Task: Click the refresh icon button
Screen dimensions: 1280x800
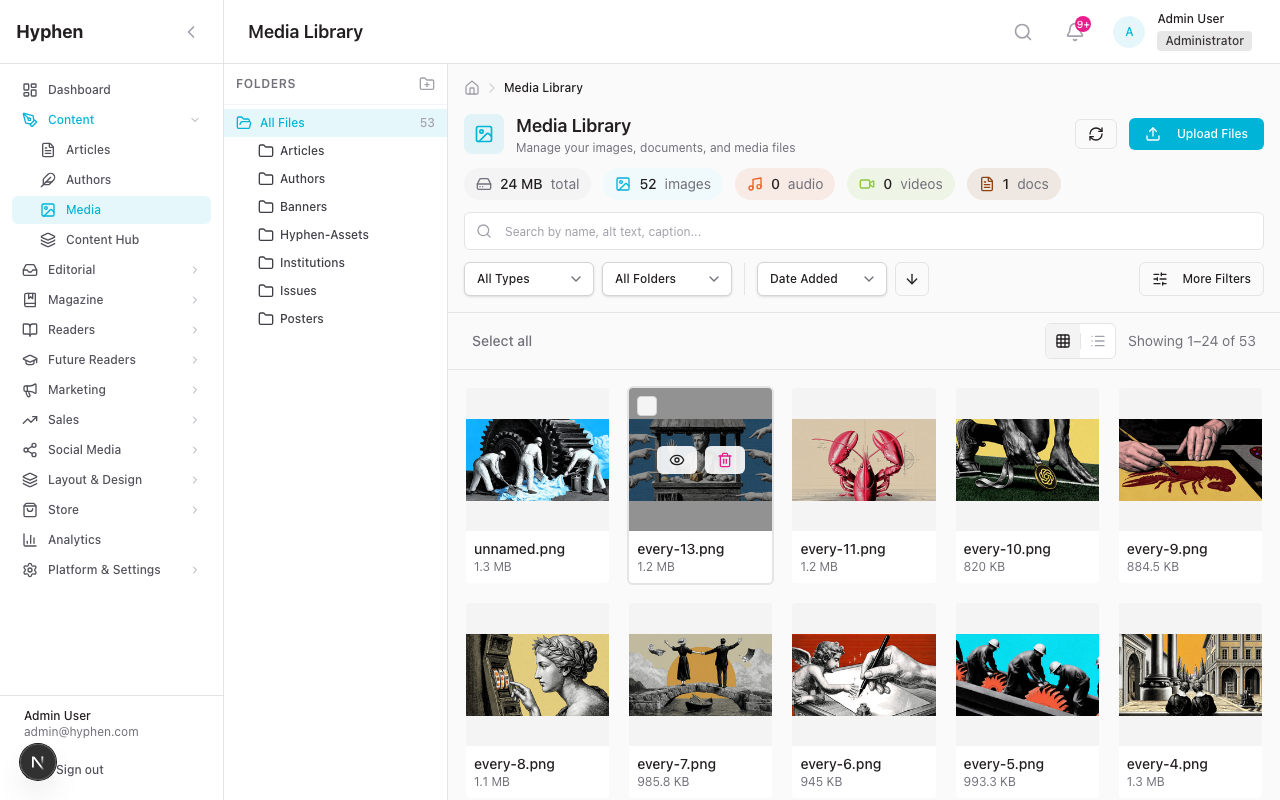Action: pos(1096,134)
